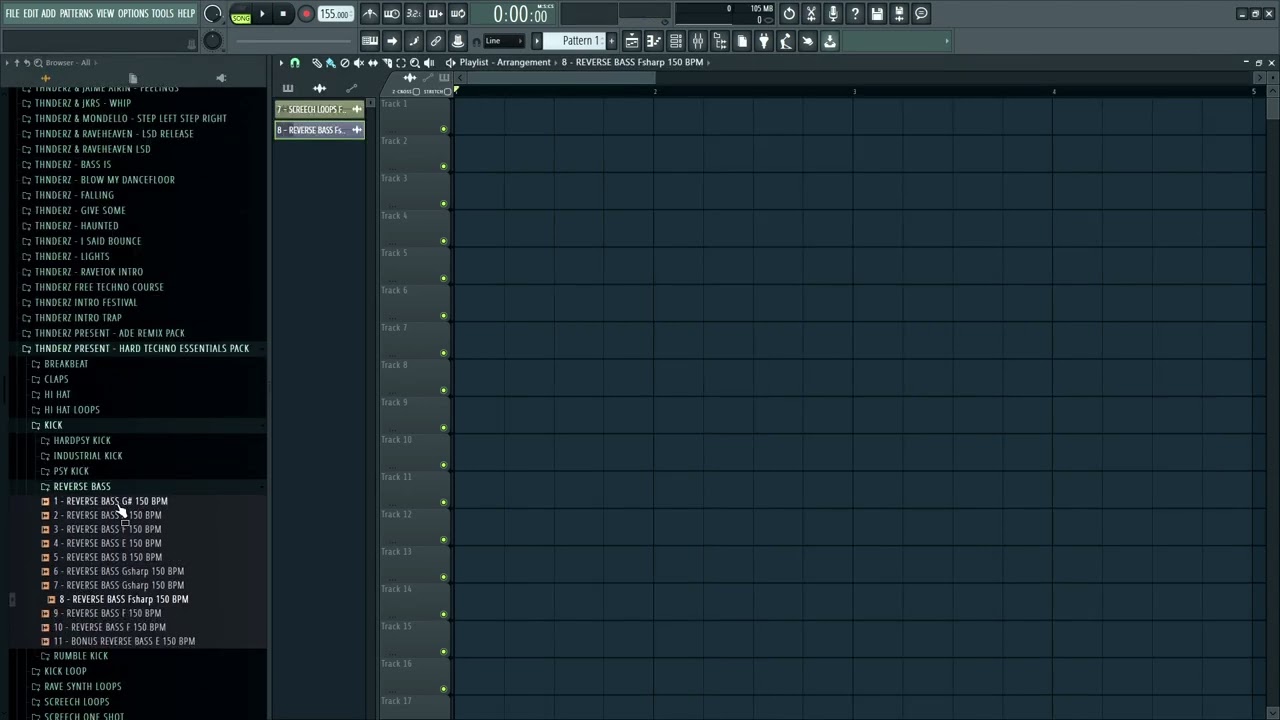Open the touch controllers icon
The image size is (1280, 720).
click(808, 41)
